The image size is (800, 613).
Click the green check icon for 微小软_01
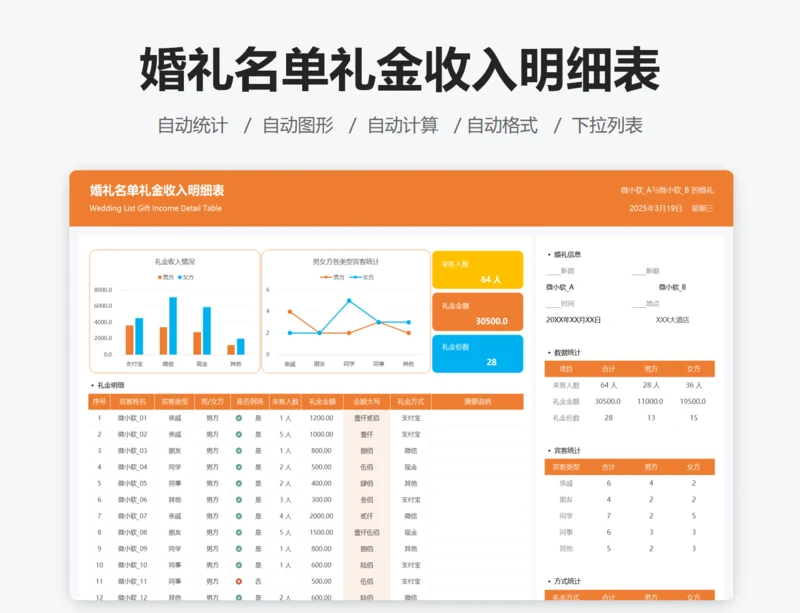click(239, 418)
